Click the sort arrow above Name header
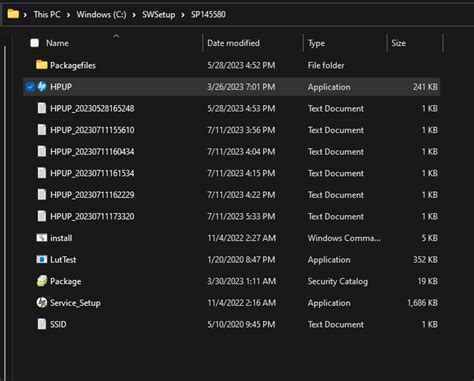 click(x=116, y=36)
